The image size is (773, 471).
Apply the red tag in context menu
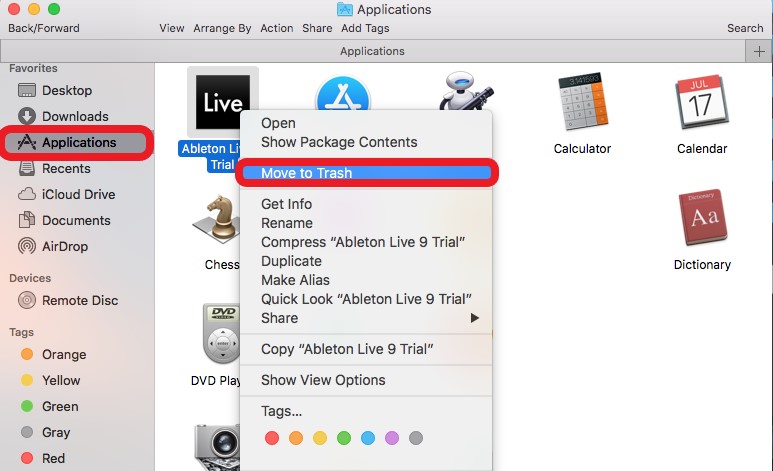pos(272,438)
